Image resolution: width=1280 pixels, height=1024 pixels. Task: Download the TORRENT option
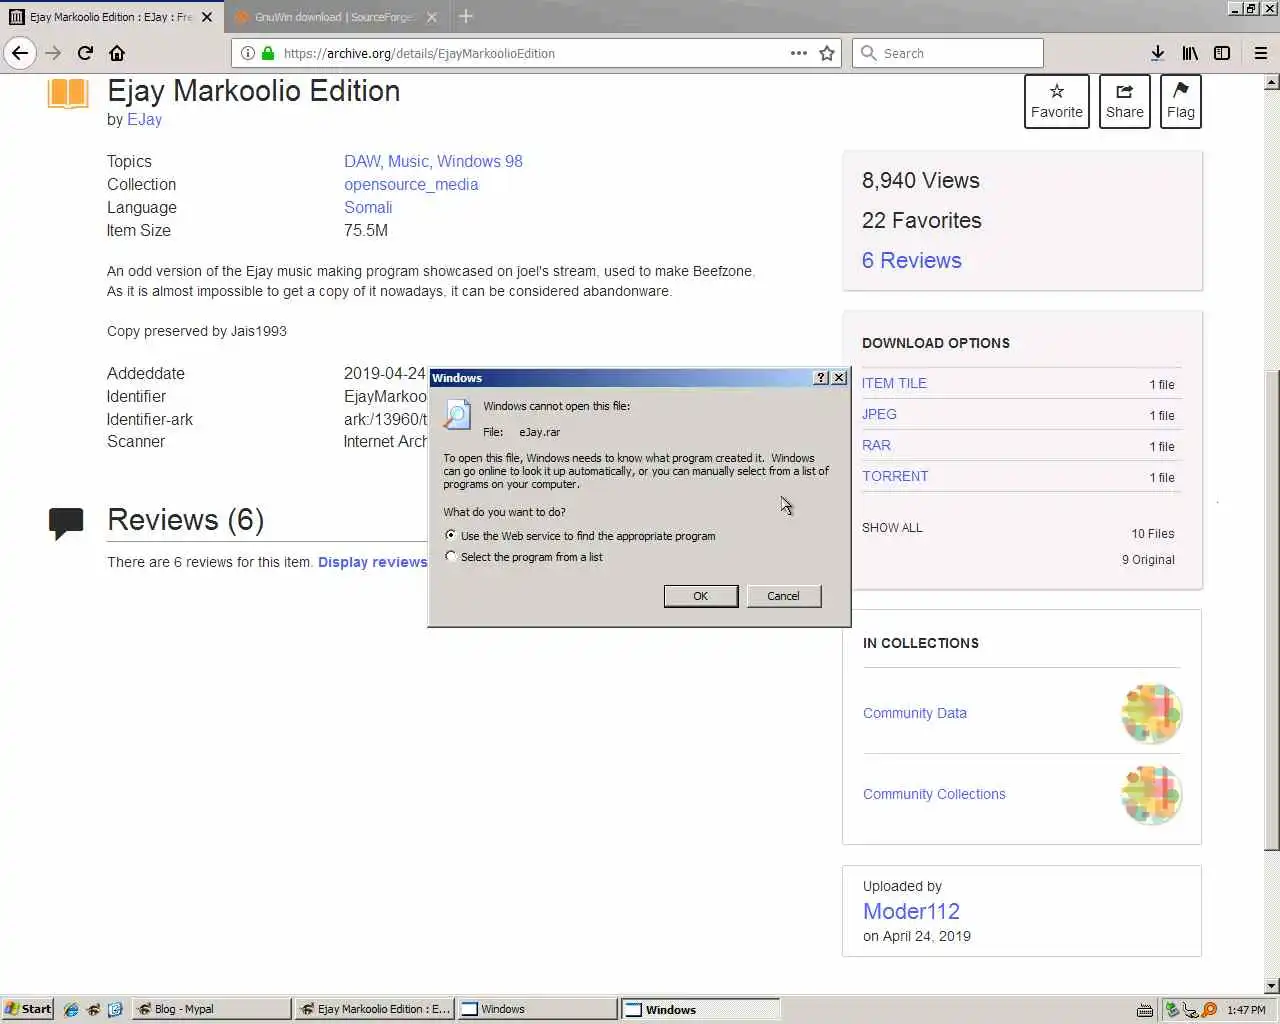coord(895,476)
